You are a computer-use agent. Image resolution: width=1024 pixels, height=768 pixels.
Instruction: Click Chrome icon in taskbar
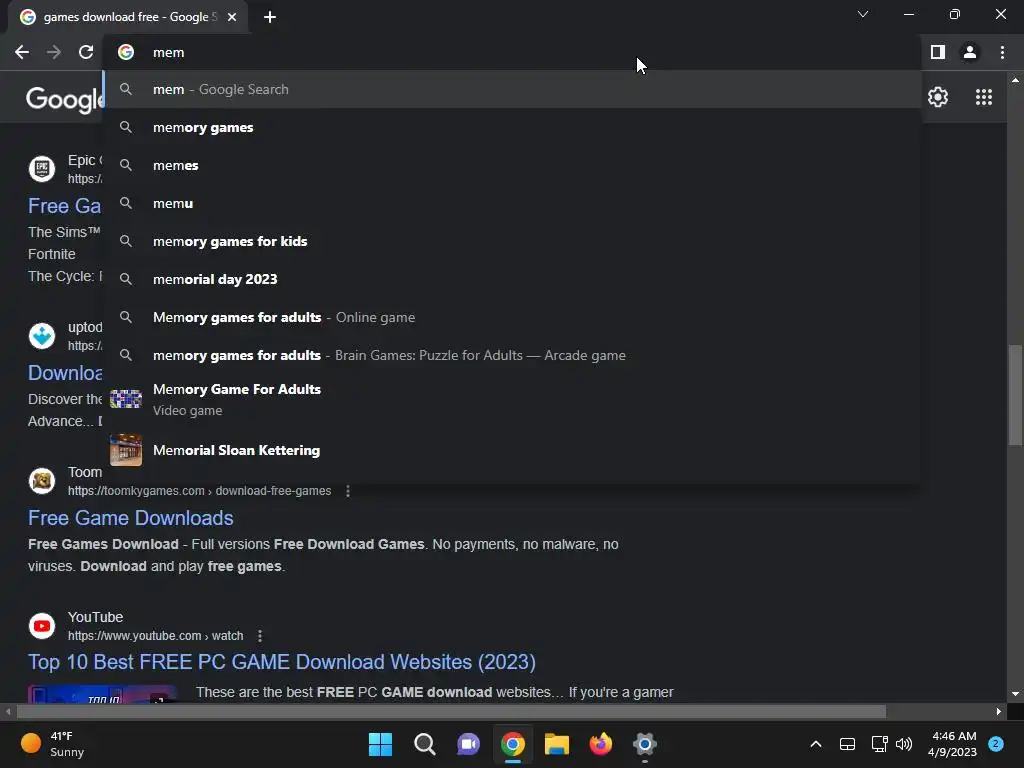(513, 744)
